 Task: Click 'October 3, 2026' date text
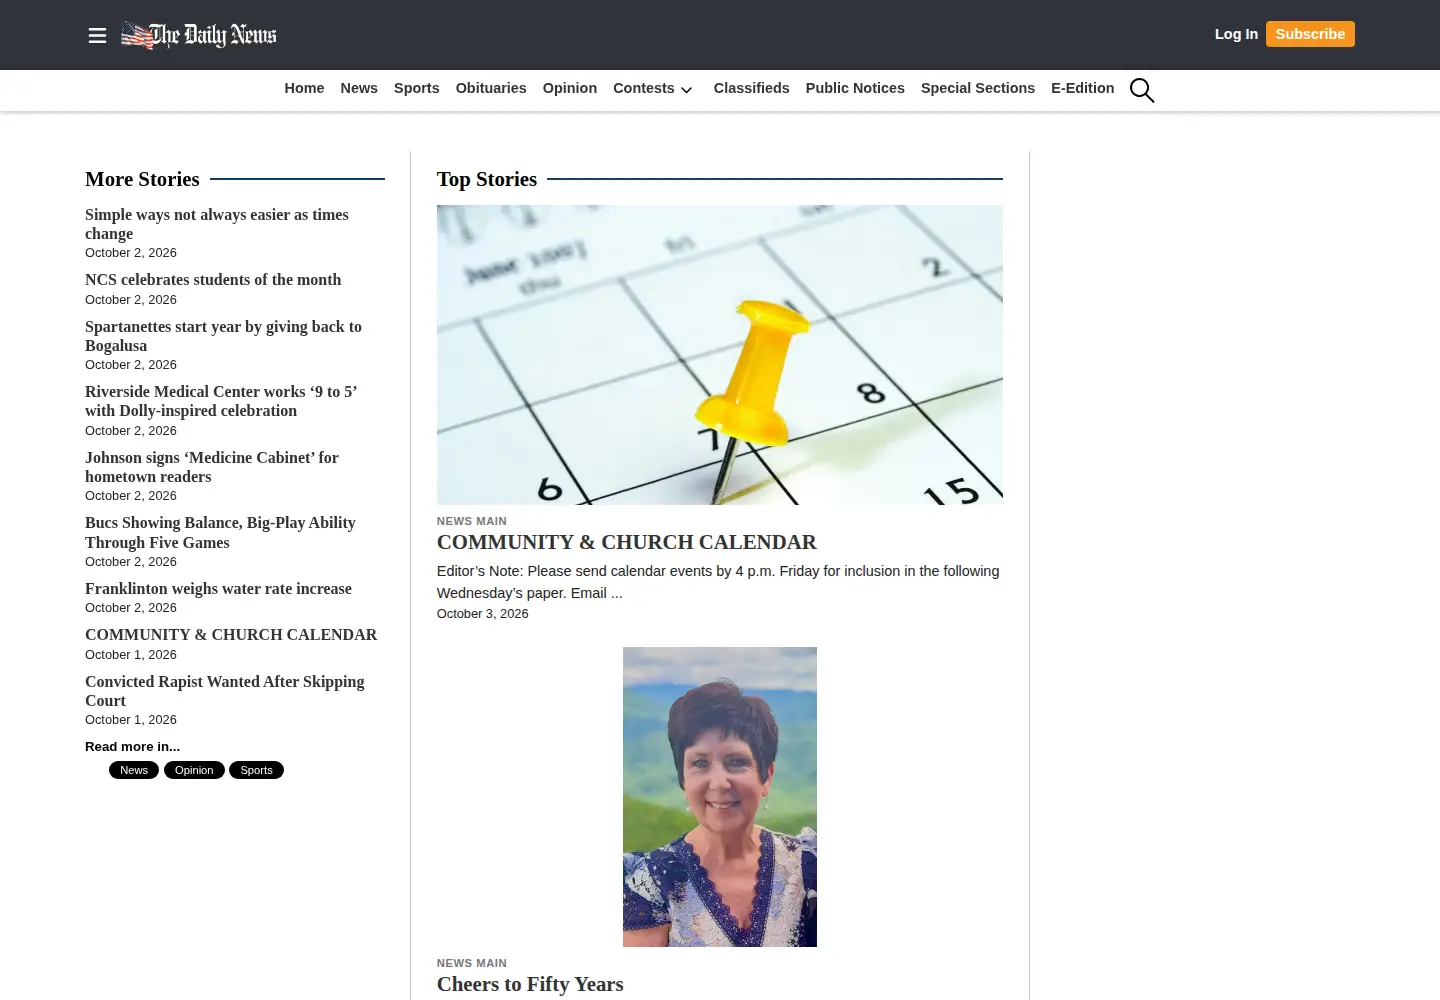click(x=483, y=614)
